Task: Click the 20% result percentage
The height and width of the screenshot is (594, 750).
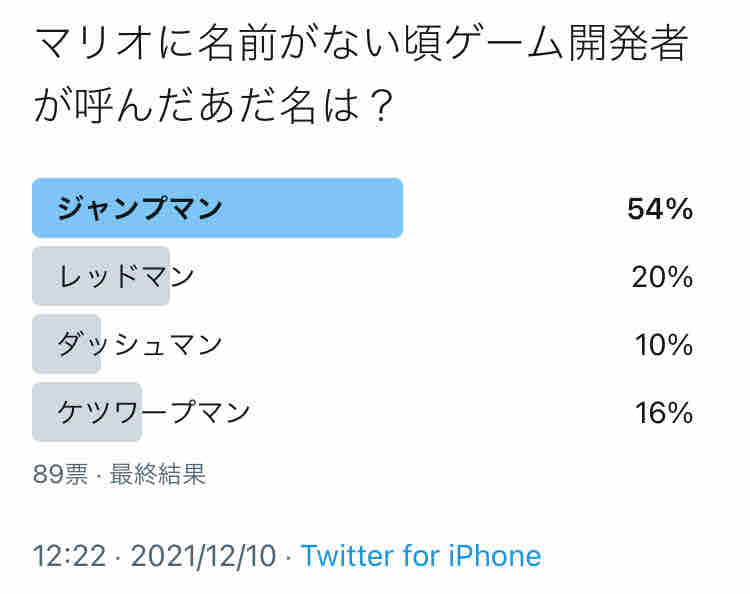Action: [x=662, y=277]
